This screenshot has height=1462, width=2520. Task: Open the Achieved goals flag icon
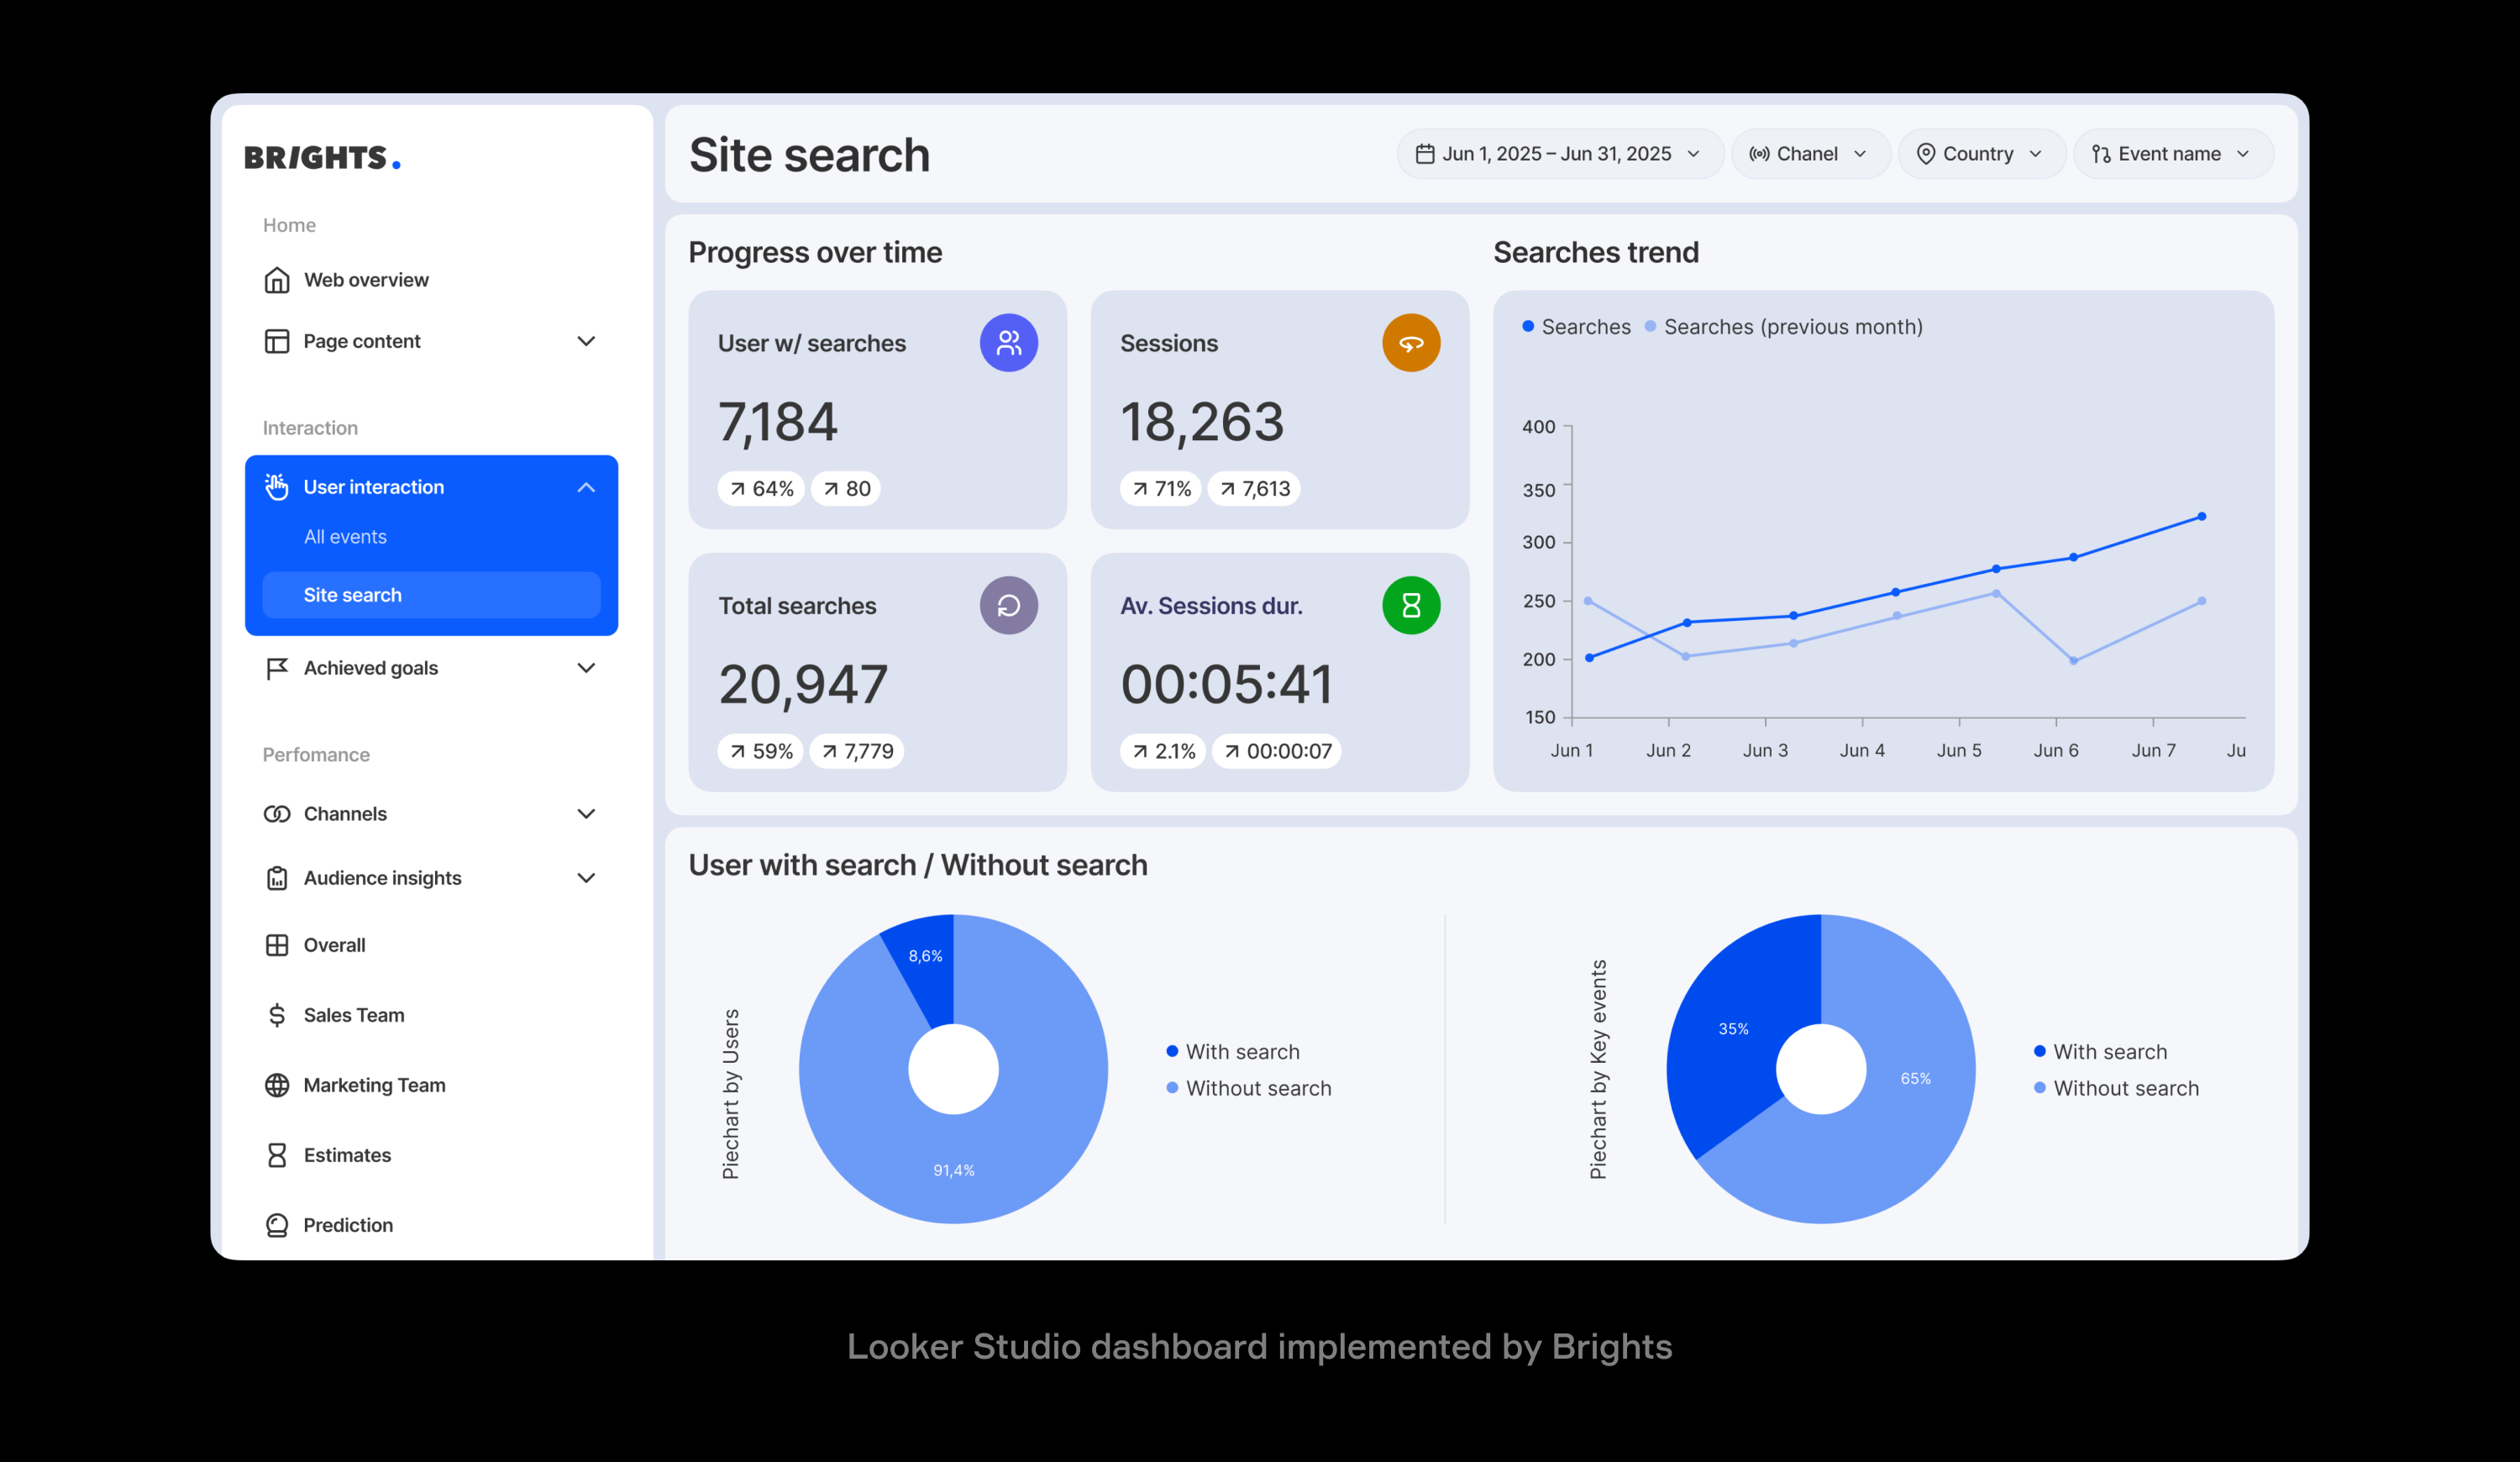pyautogui.click(x=276, y=668)
